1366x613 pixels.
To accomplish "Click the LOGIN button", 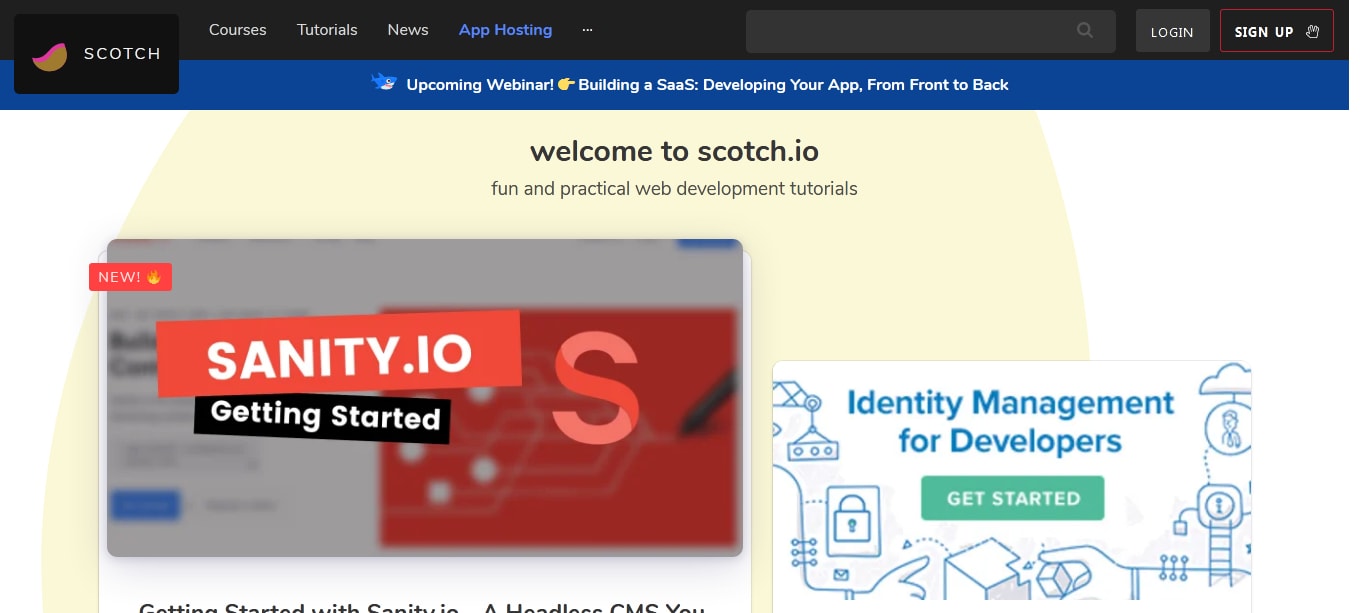I will (x=1172, y=31).
